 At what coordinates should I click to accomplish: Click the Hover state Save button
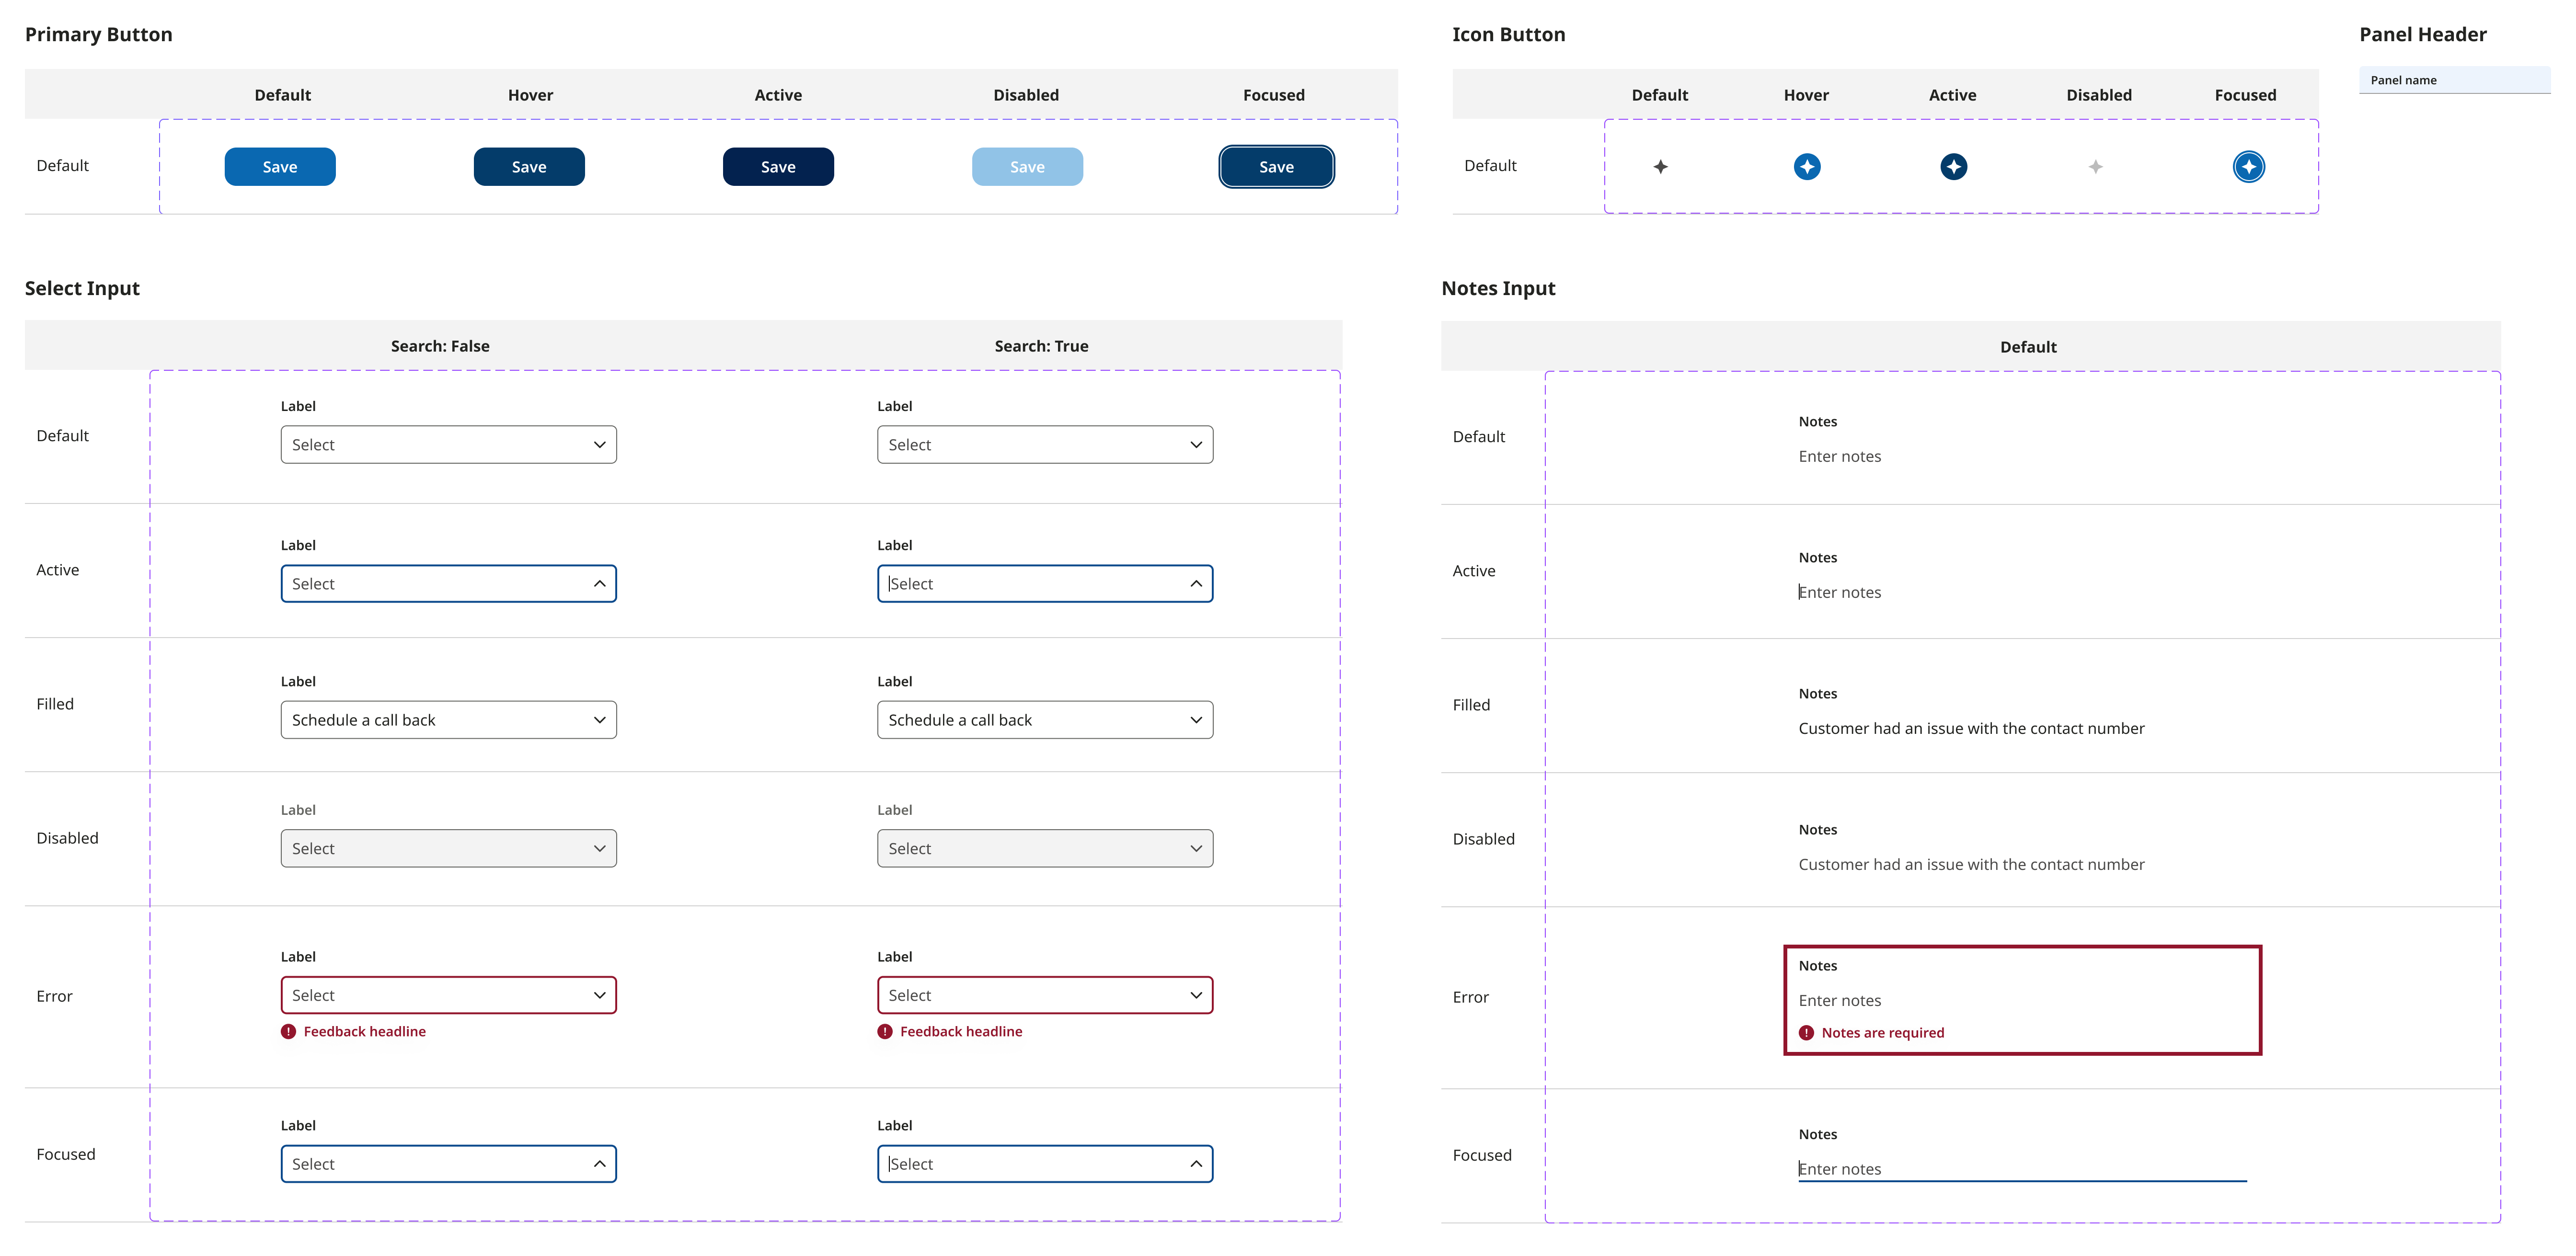[529, 166]
